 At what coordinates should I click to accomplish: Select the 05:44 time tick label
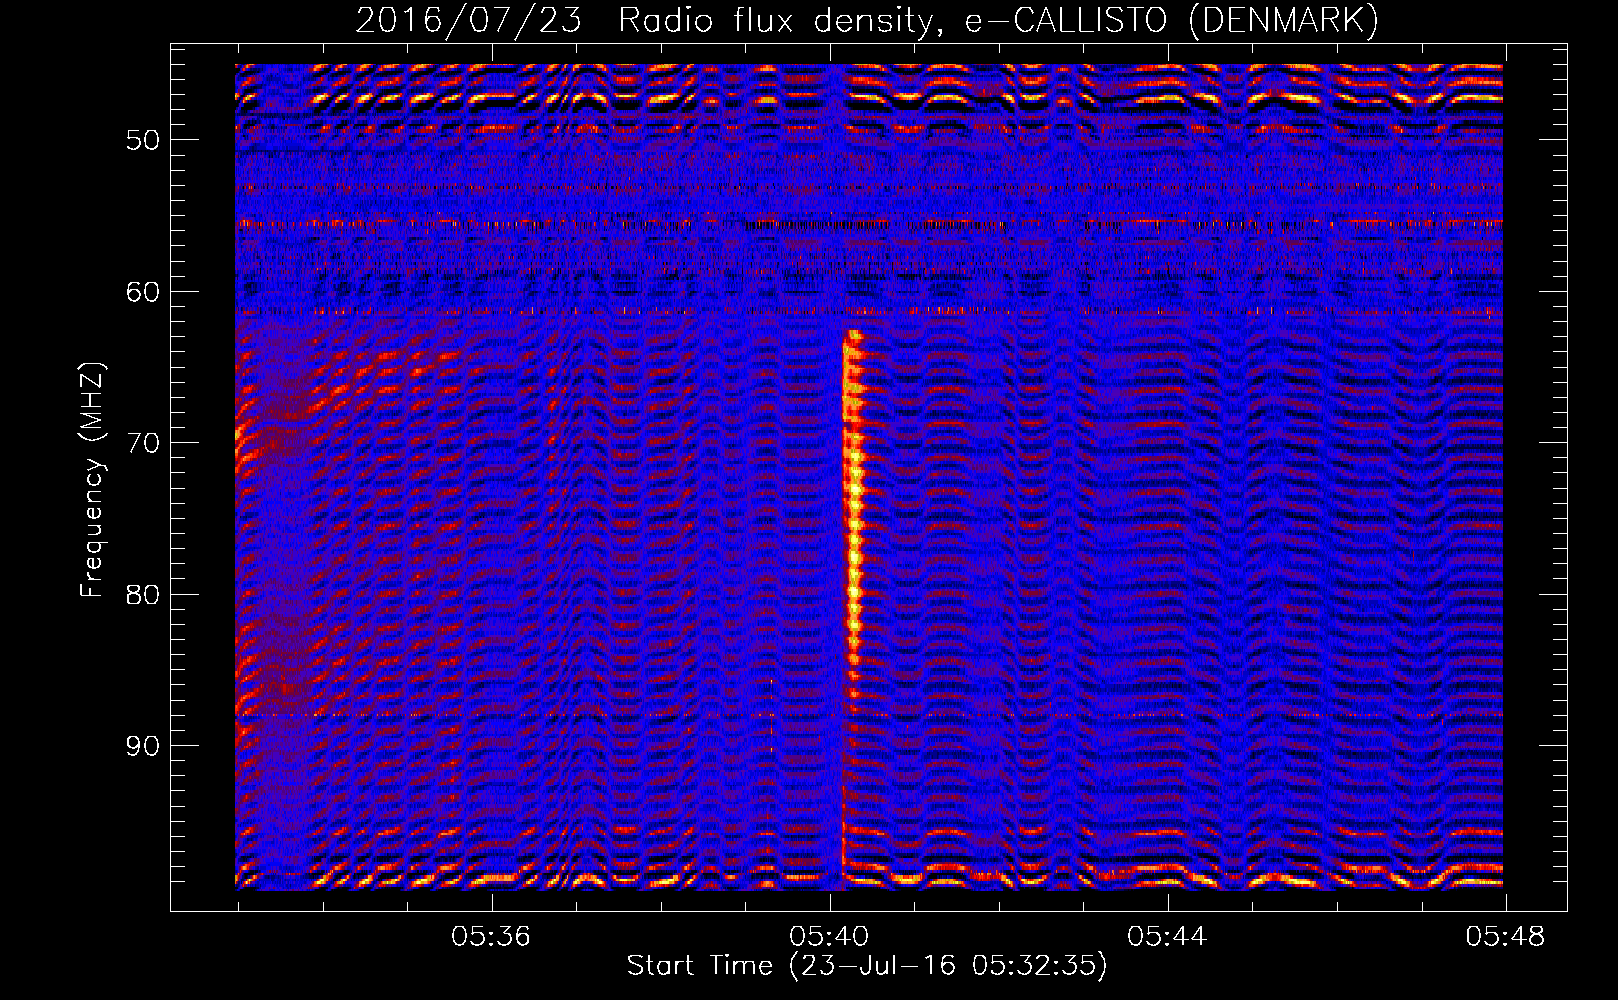point(1167,937)
